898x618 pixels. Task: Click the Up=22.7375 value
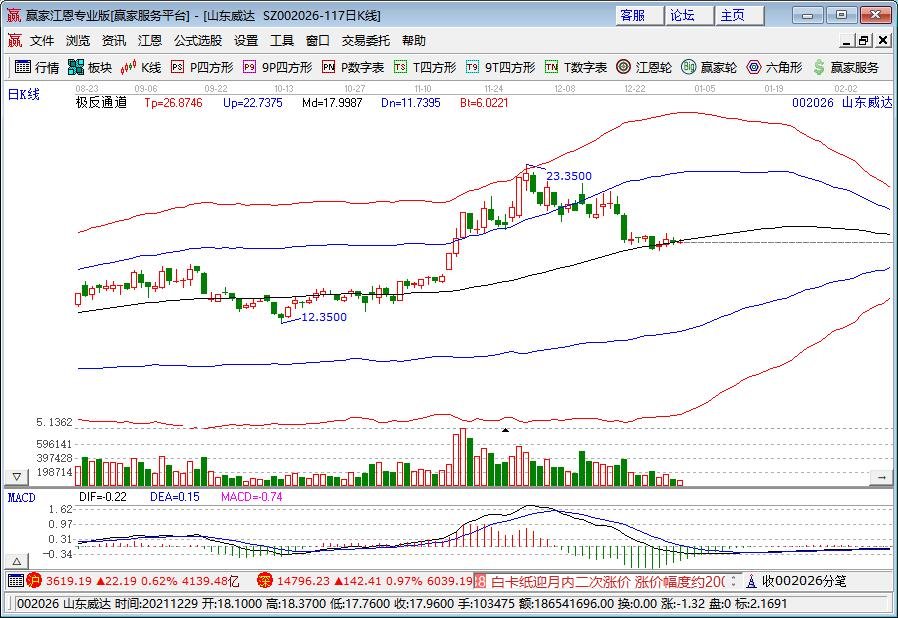253,103
